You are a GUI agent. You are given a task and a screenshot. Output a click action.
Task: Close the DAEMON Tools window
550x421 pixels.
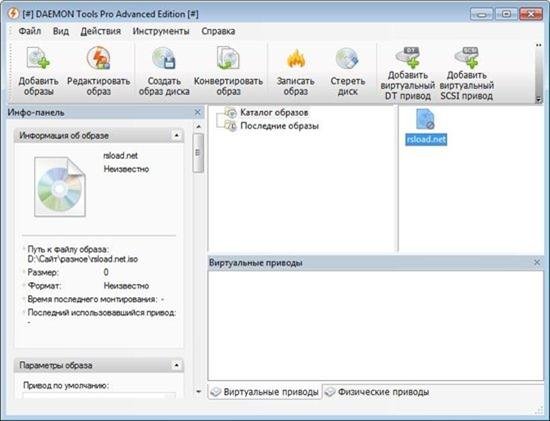531,14
